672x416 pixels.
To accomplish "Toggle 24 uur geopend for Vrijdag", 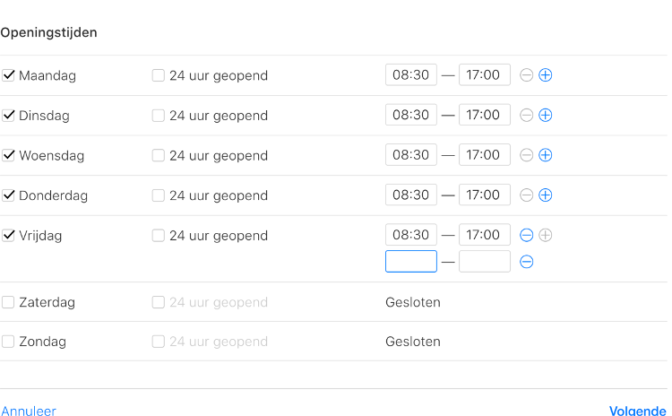I will [x=159, y=235].
